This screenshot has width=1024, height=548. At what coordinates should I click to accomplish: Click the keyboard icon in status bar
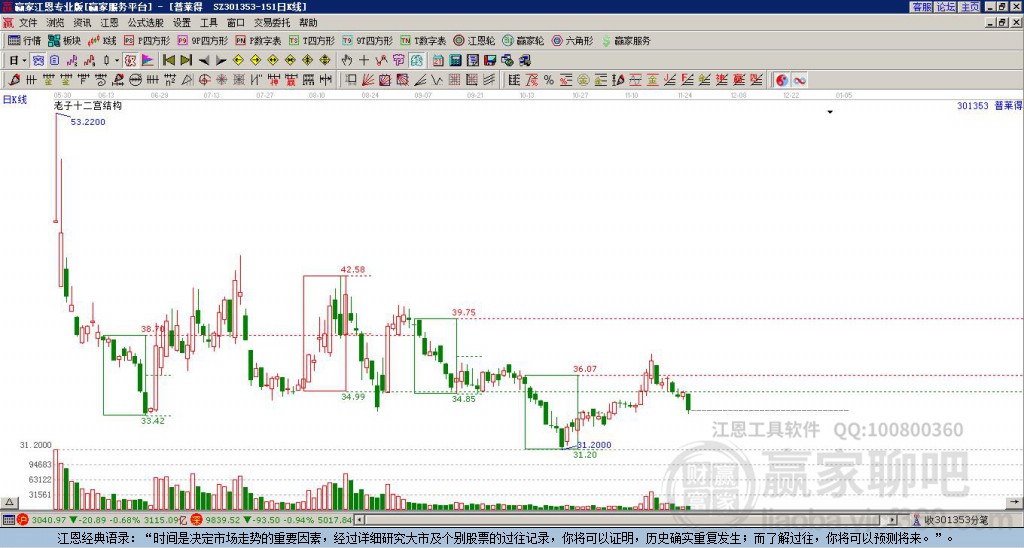click(x=8, y=521)
